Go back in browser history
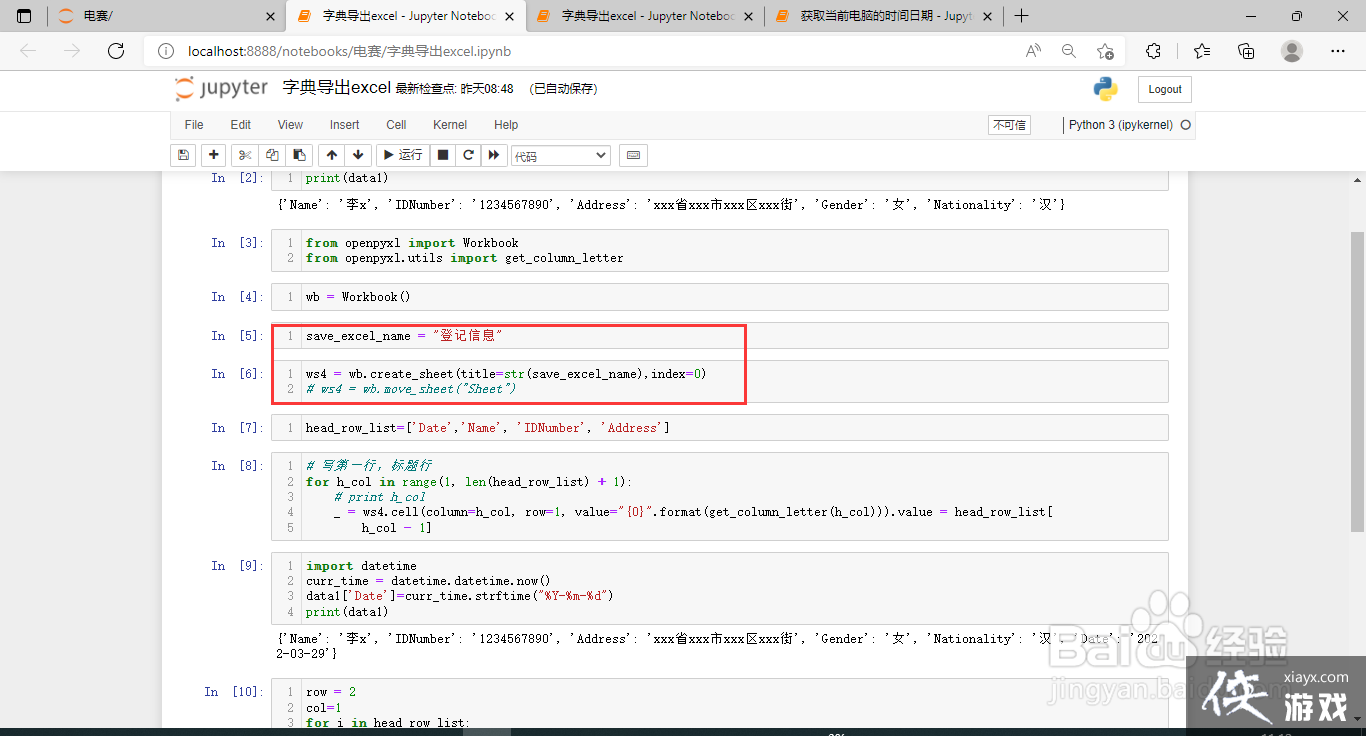 pyautogui.click(x=28, y=51)
